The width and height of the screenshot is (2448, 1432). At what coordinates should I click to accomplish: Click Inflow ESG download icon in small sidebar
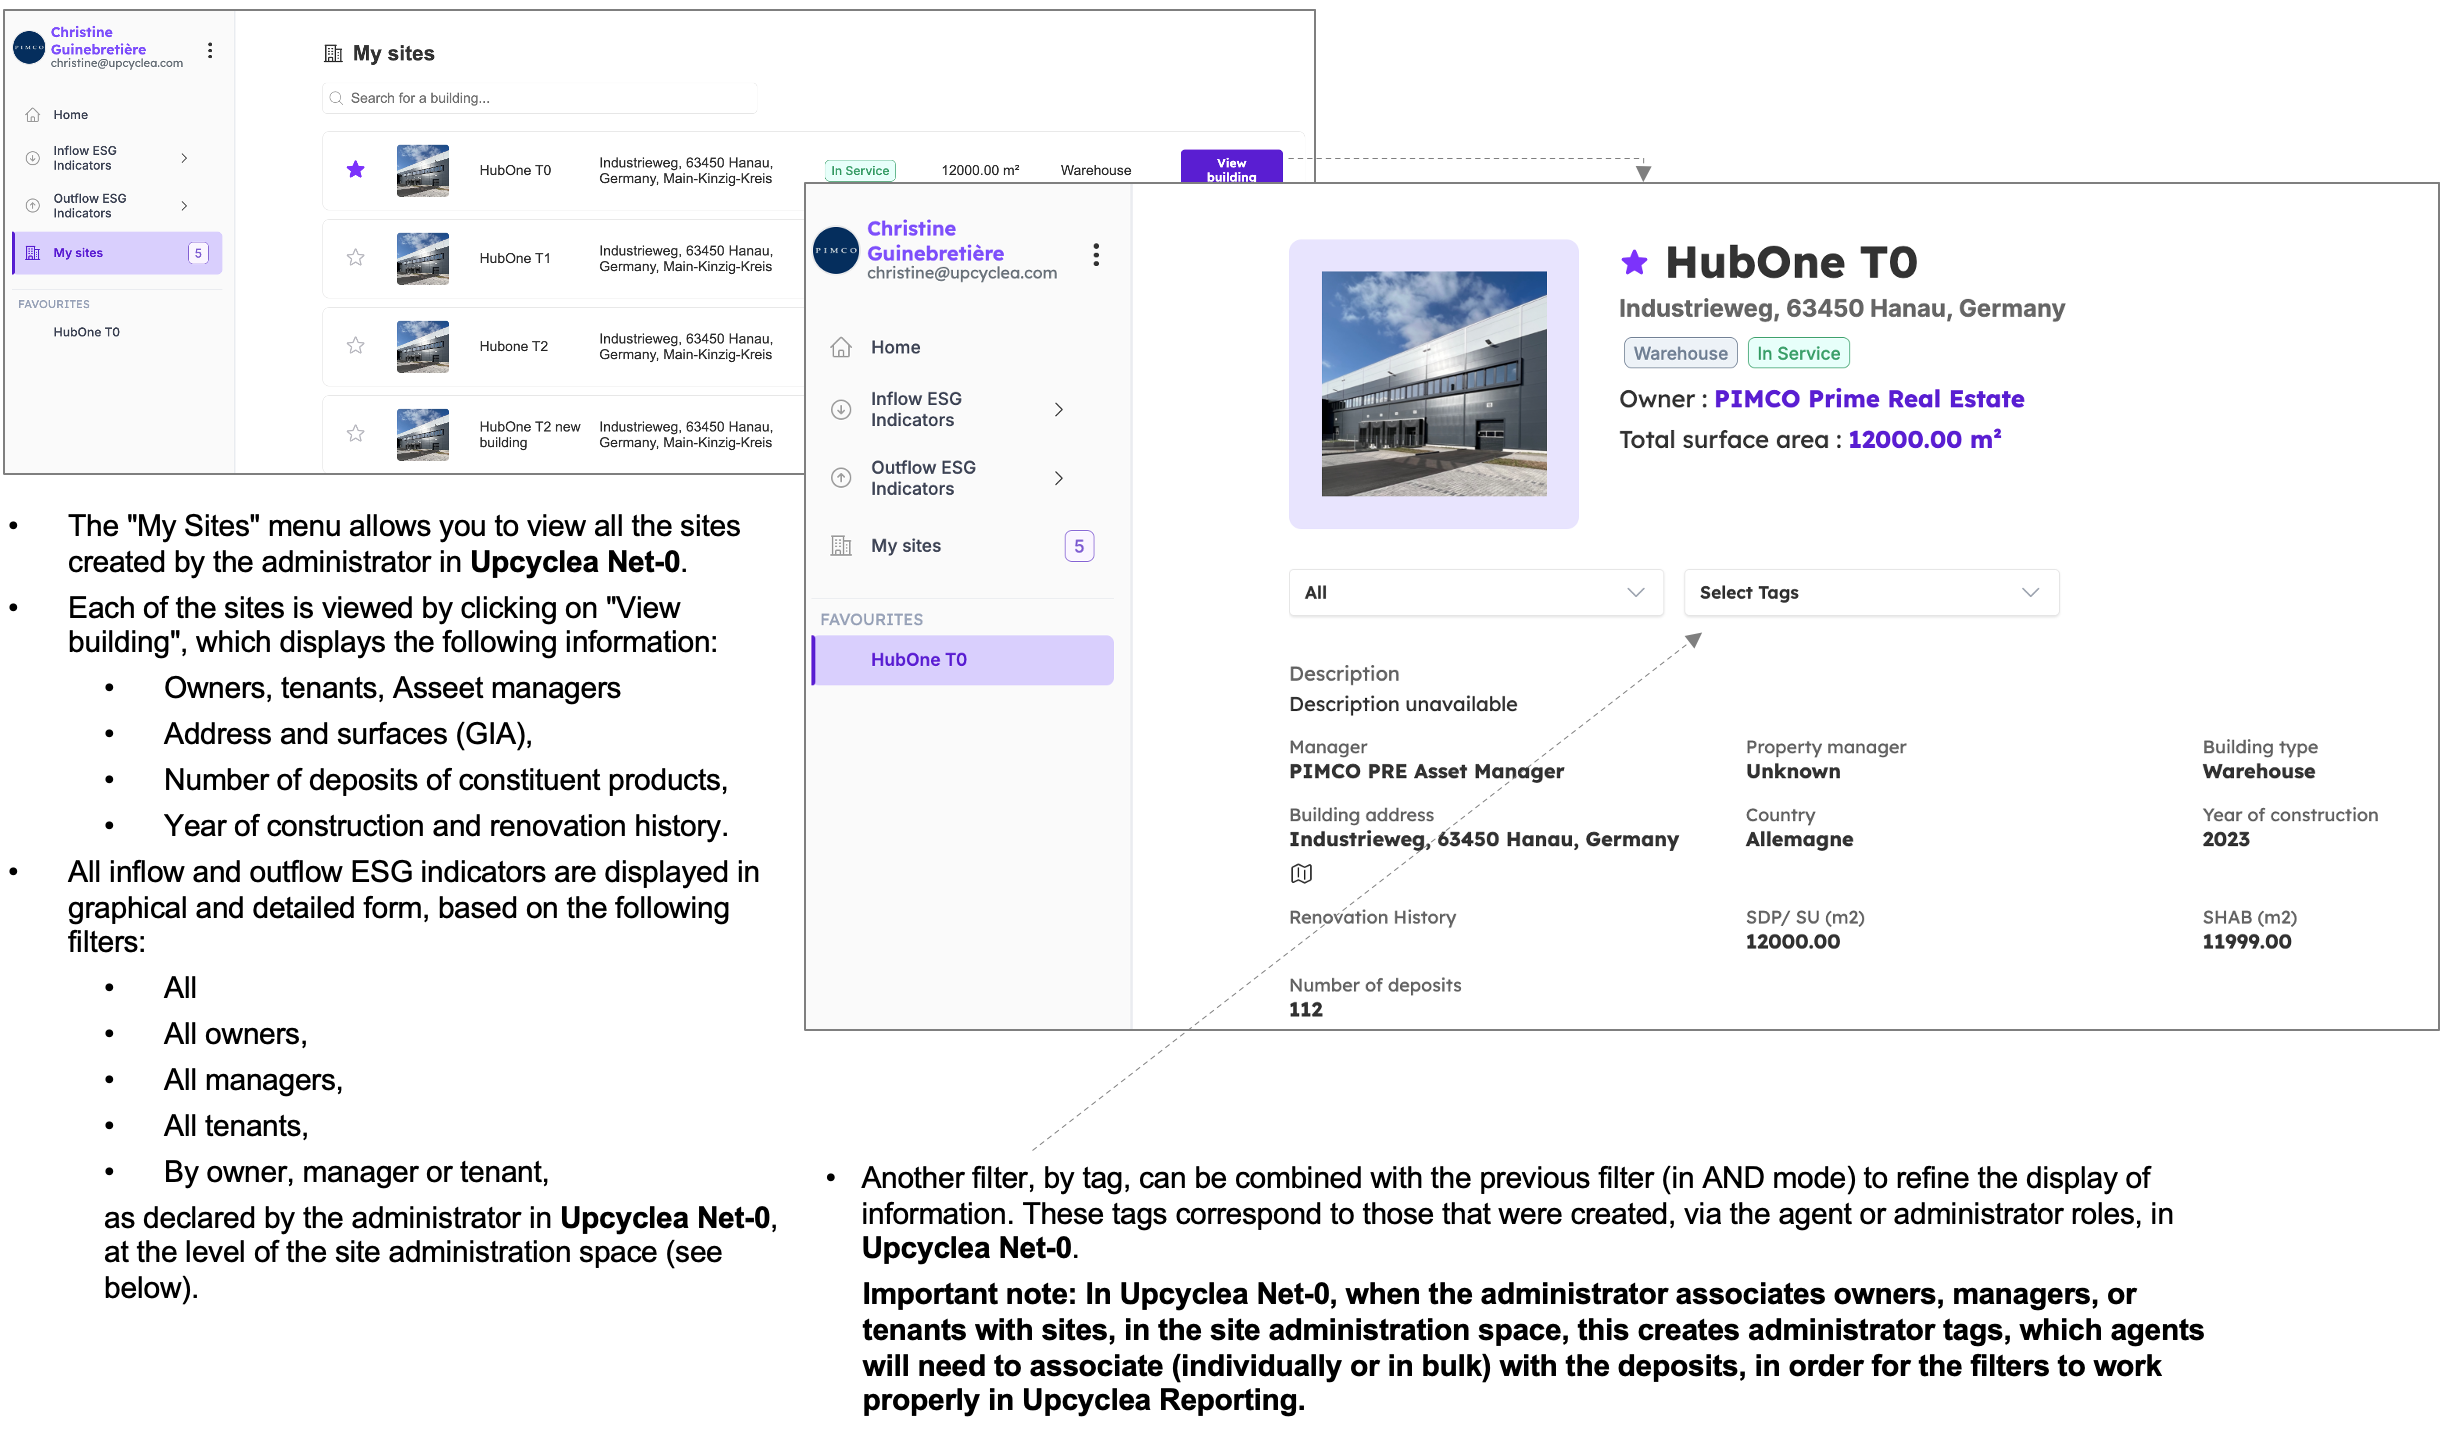tap(33, 158)
